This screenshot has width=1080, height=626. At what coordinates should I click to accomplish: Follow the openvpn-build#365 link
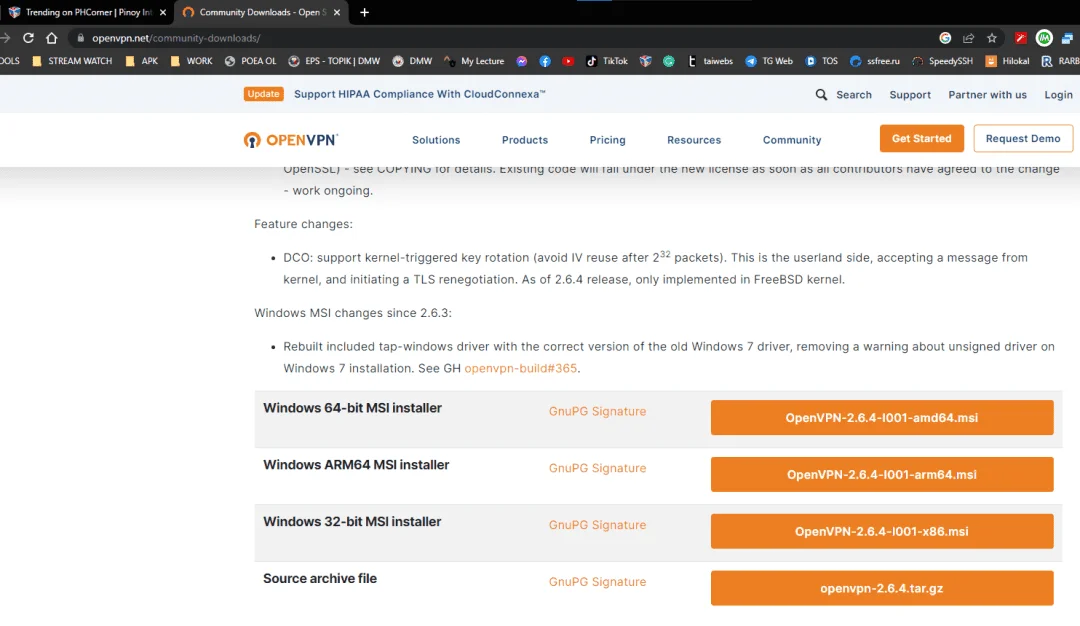click(x=521, y=368)
